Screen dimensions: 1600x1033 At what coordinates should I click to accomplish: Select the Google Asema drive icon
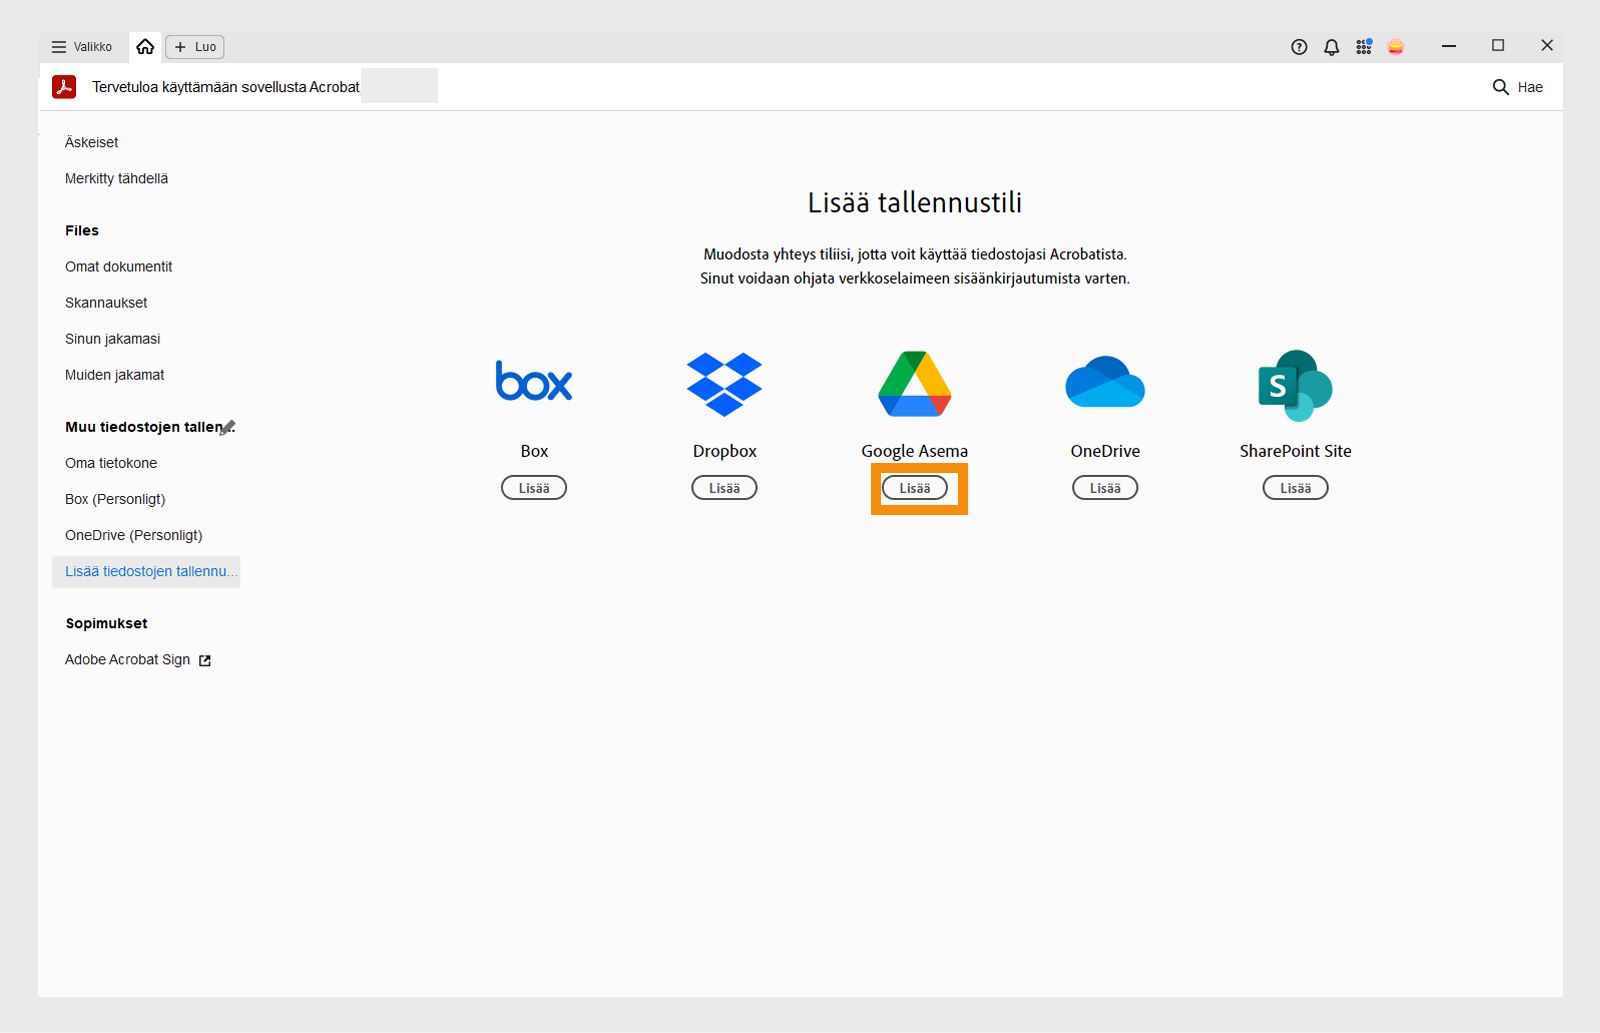coord(913,383)
